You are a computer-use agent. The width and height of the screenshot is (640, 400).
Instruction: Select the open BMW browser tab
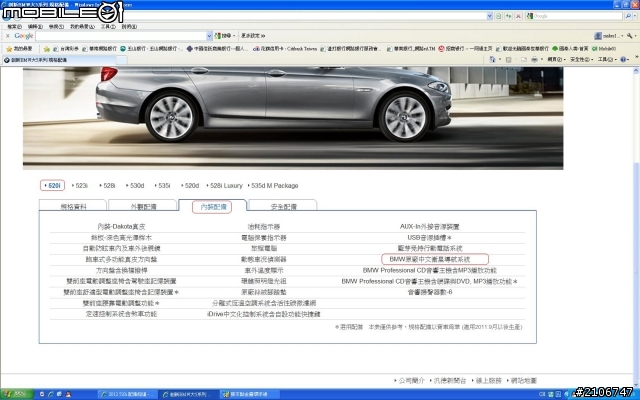point(59,60)
